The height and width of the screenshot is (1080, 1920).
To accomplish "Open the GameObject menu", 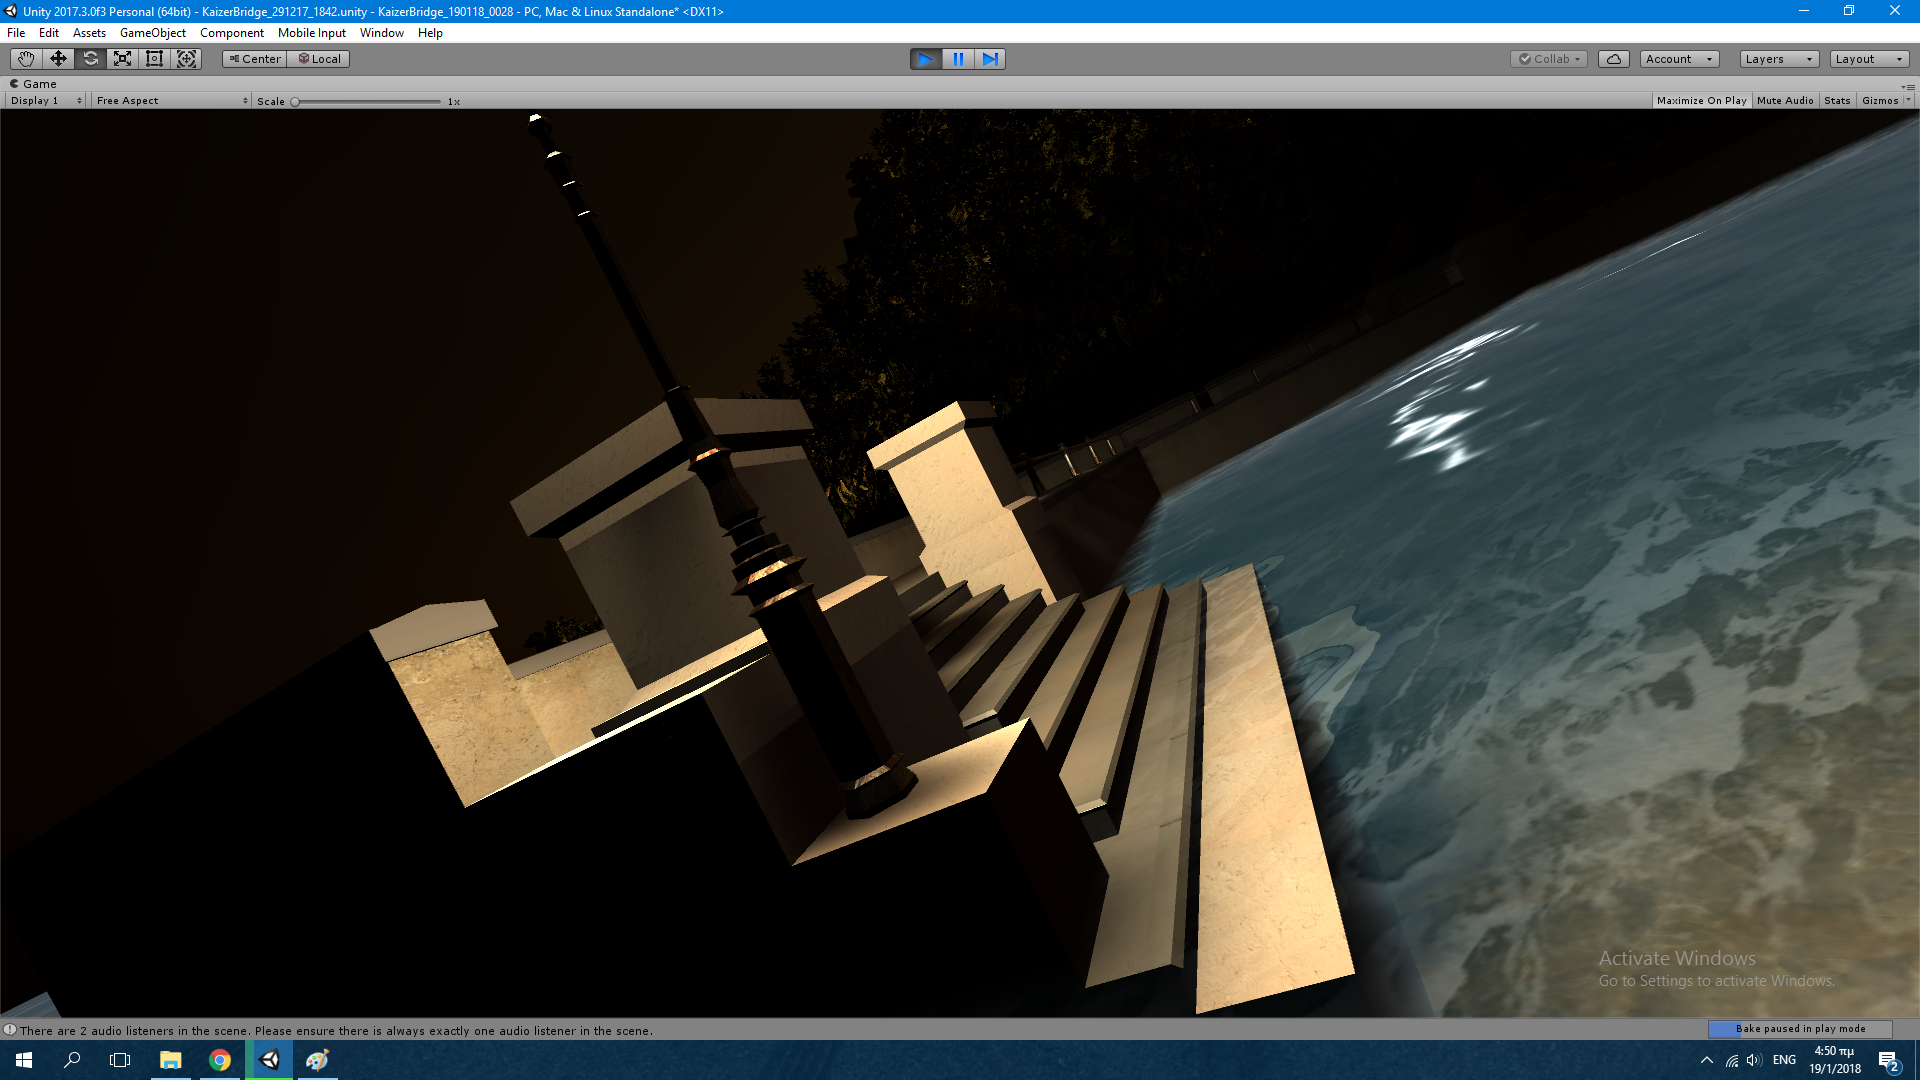I will click(x=152, y=33).
